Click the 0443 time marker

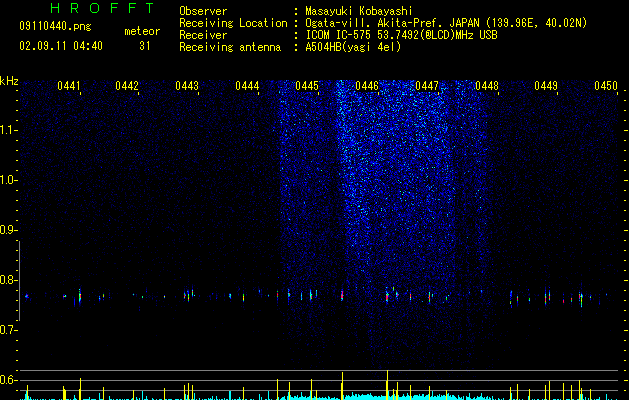coord(187,86)
